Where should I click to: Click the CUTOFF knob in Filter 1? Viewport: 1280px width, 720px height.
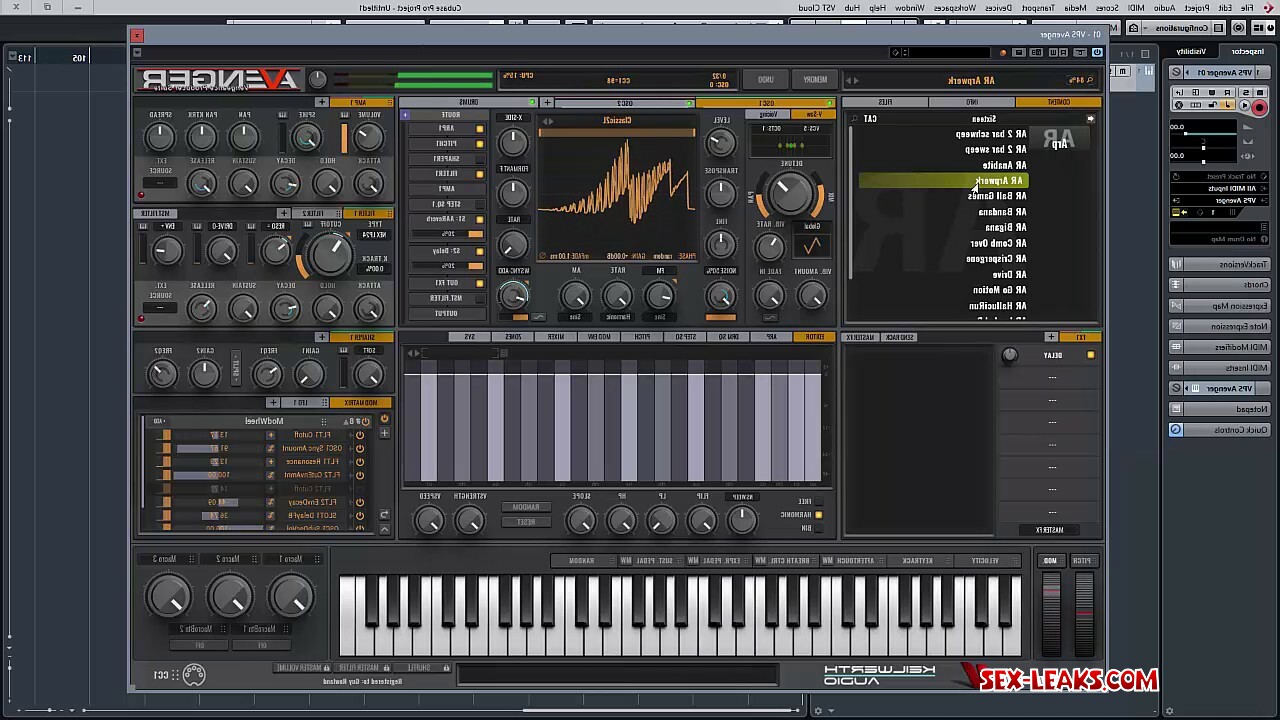coord(332,255)
